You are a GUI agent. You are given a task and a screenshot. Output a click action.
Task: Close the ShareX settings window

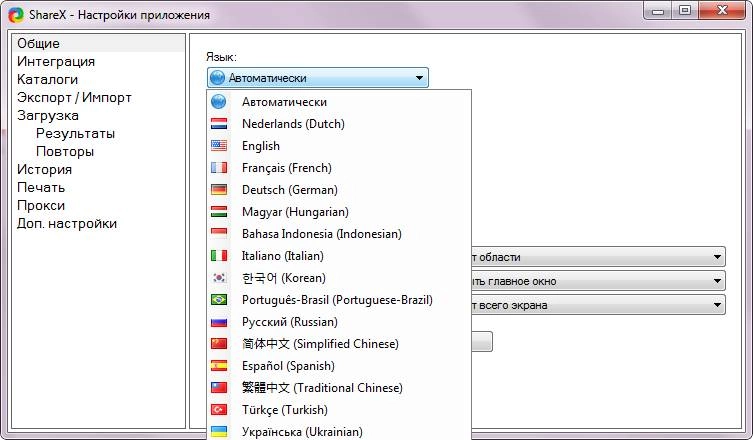tap(722, 11)
